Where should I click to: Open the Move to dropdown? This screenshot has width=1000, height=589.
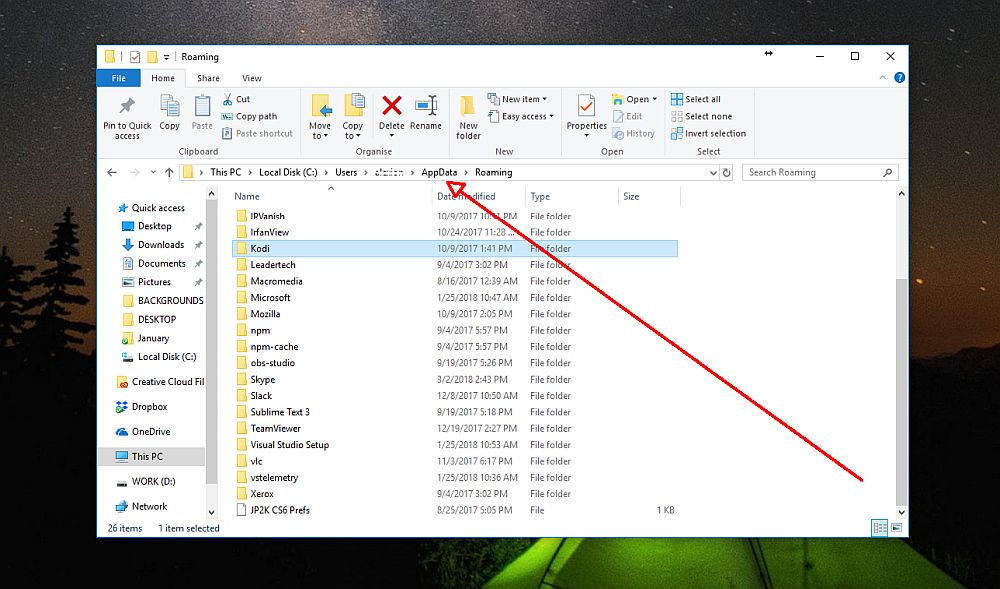point(320,117)
